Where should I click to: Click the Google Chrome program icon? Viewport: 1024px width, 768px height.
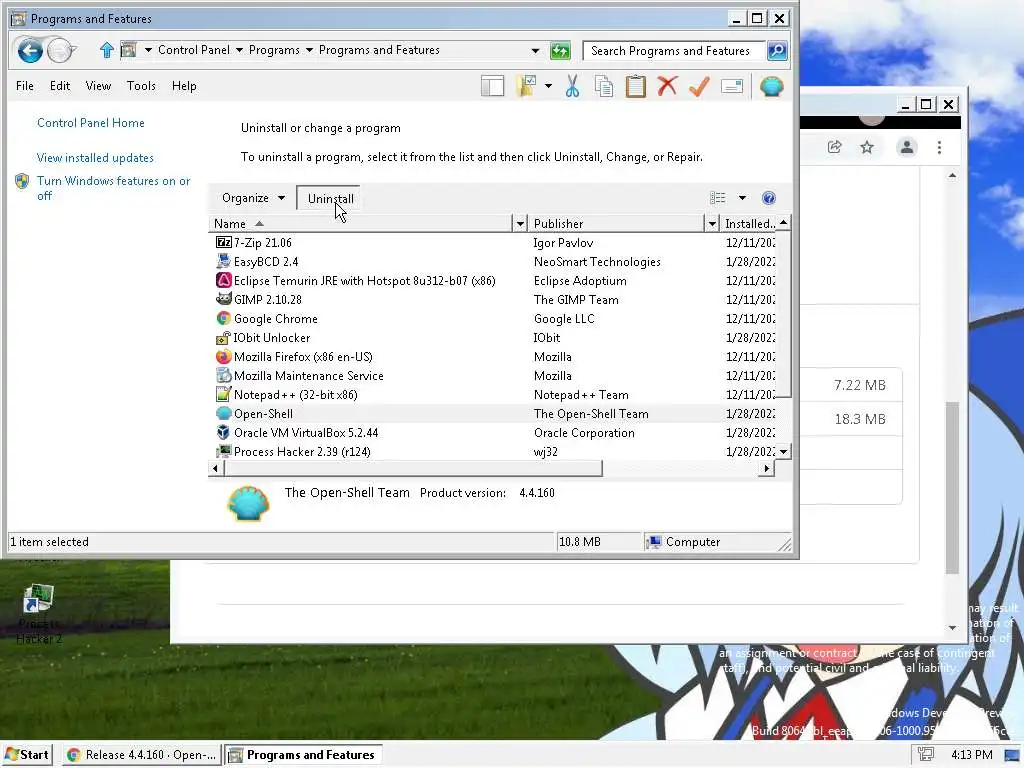click(223, 318)
